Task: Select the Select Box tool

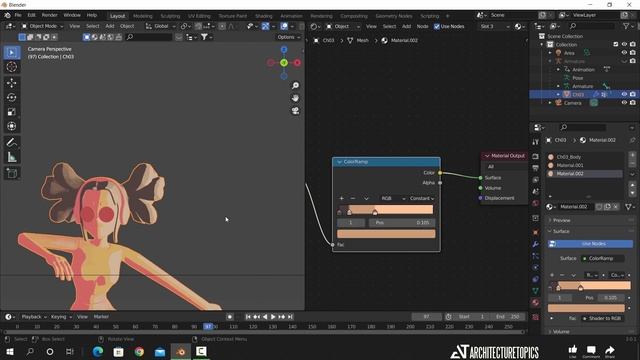Action: 11,53
